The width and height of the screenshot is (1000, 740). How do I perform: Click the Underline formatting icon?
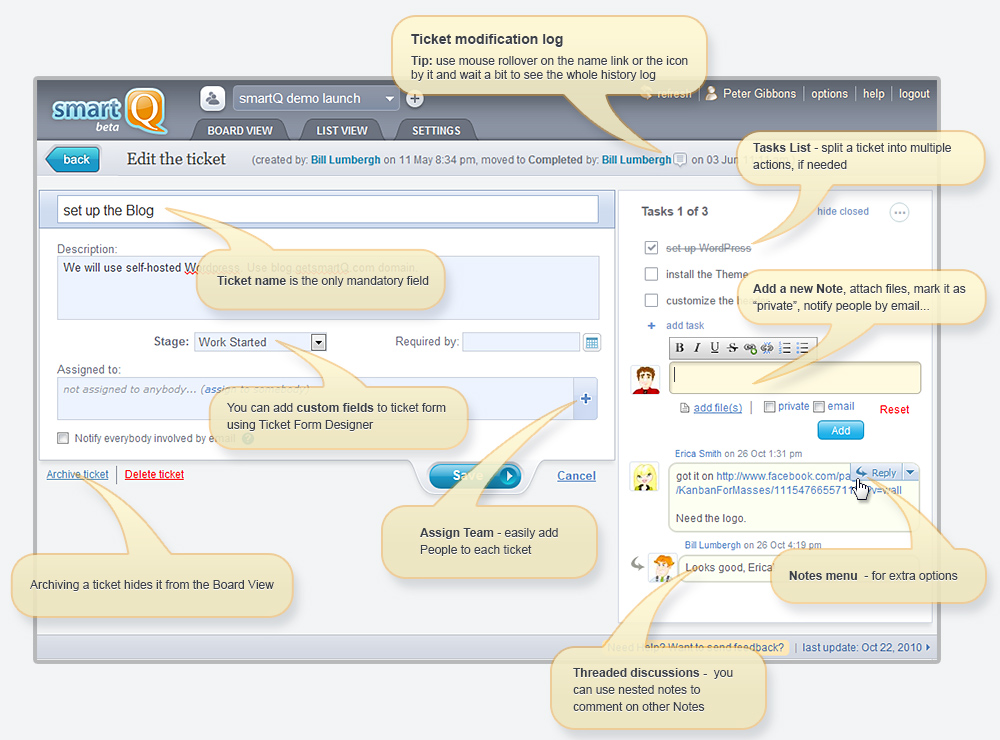point(714,348)
